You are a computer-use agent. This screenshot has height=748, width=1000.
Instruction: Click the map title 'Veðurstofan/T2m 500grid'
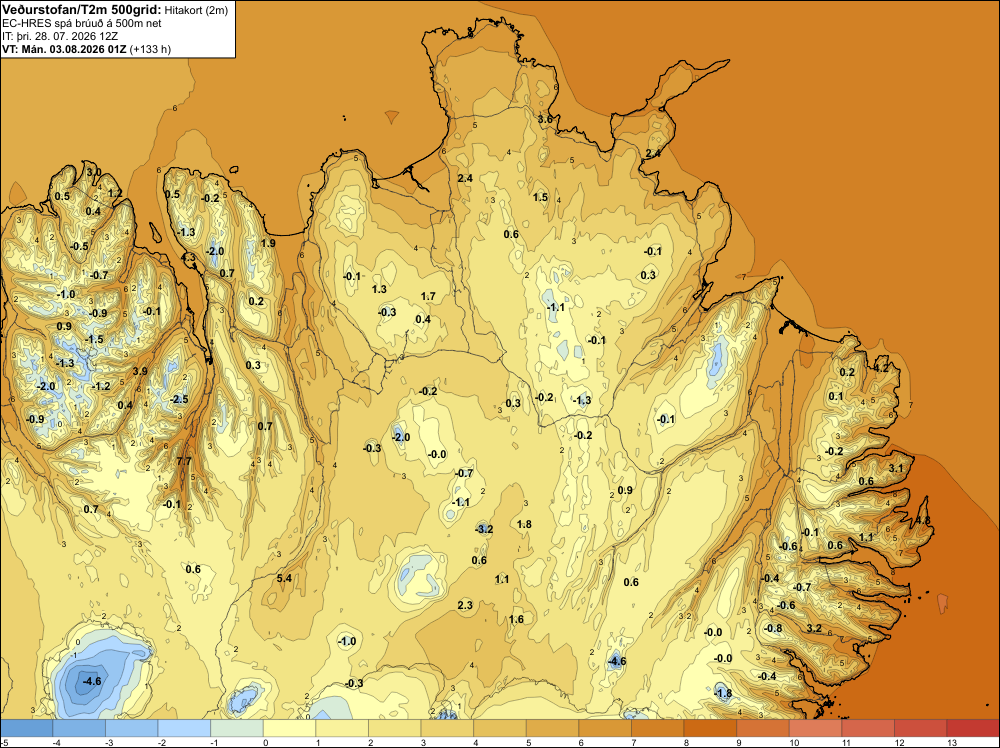(82, 10)
